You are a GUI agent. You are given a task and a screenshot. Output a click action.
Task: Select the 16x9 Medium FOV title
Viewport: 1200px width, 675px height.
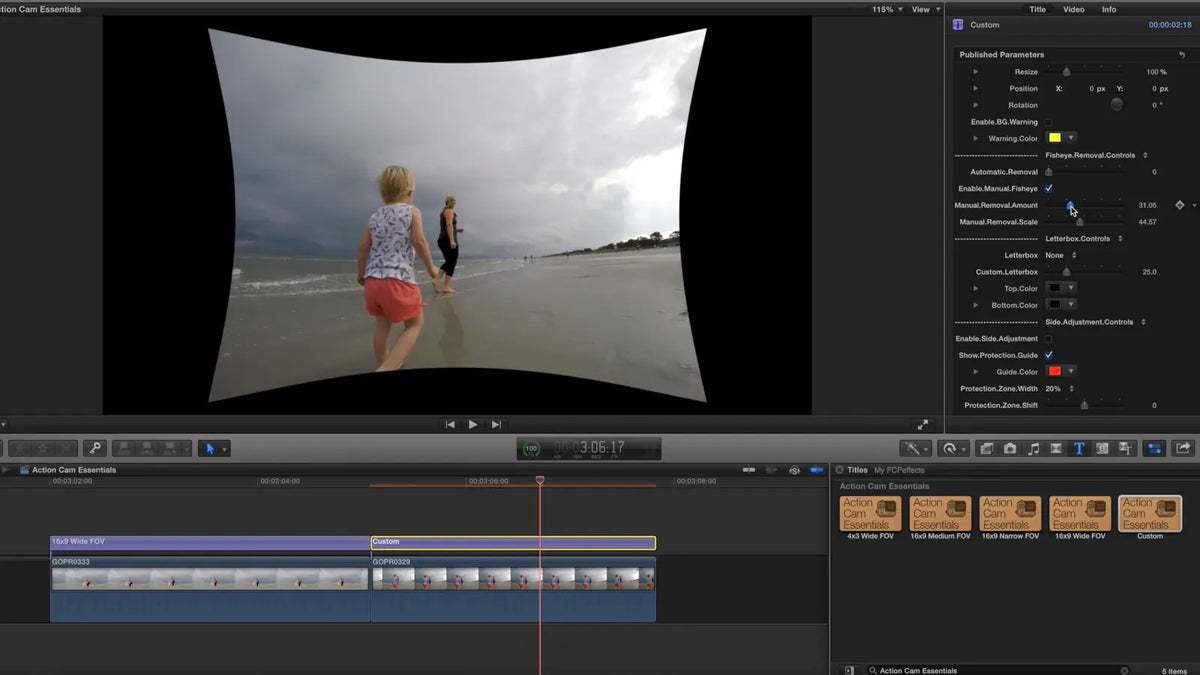tap(940, 513)
